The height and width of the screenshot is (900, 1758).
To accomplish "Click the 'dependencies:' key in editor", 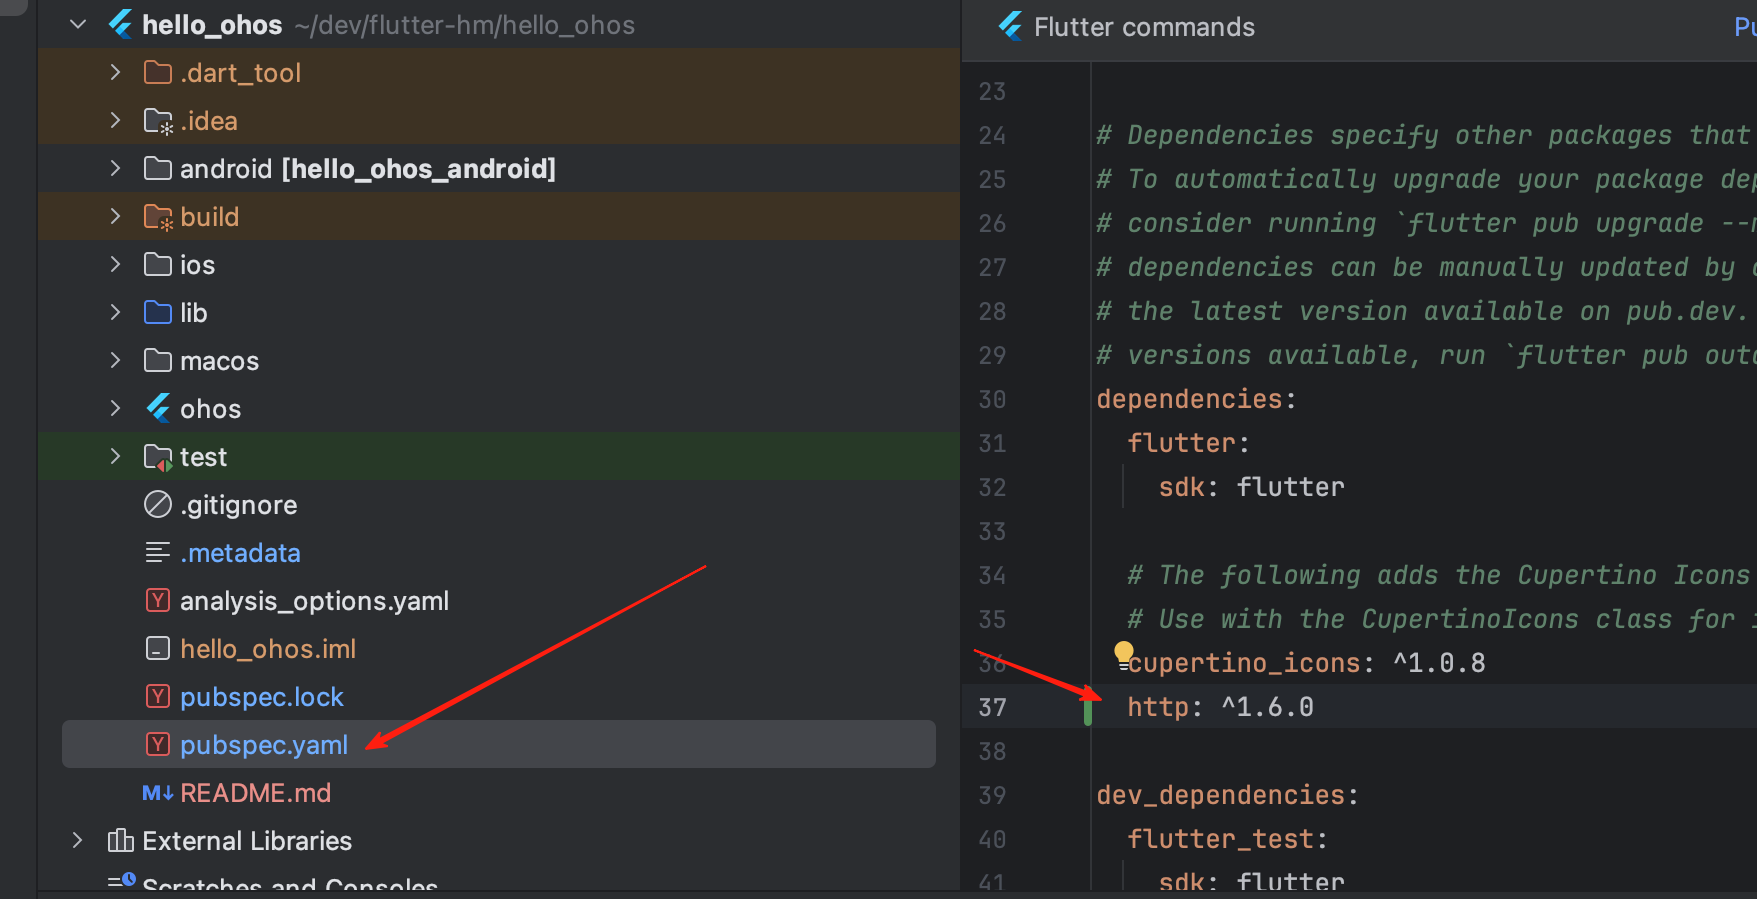I will 1196,399.
